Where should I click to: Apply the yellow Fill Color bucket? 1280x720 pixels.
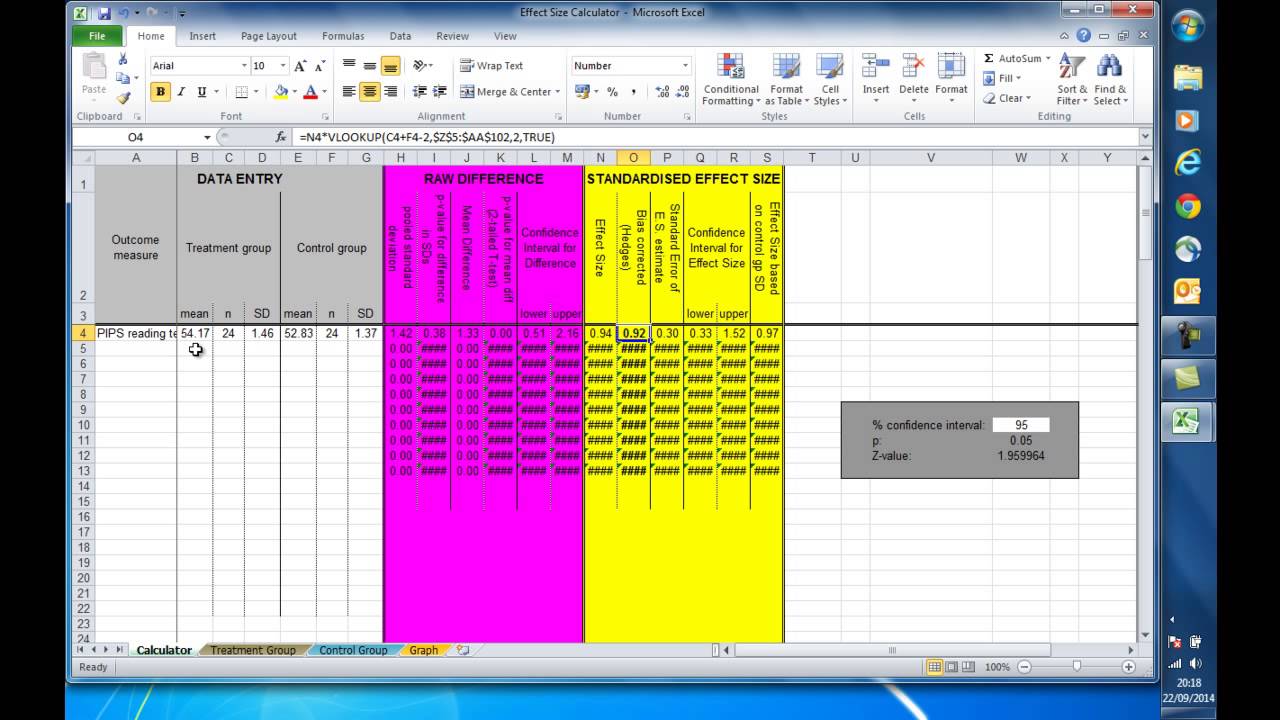(281, 92)
